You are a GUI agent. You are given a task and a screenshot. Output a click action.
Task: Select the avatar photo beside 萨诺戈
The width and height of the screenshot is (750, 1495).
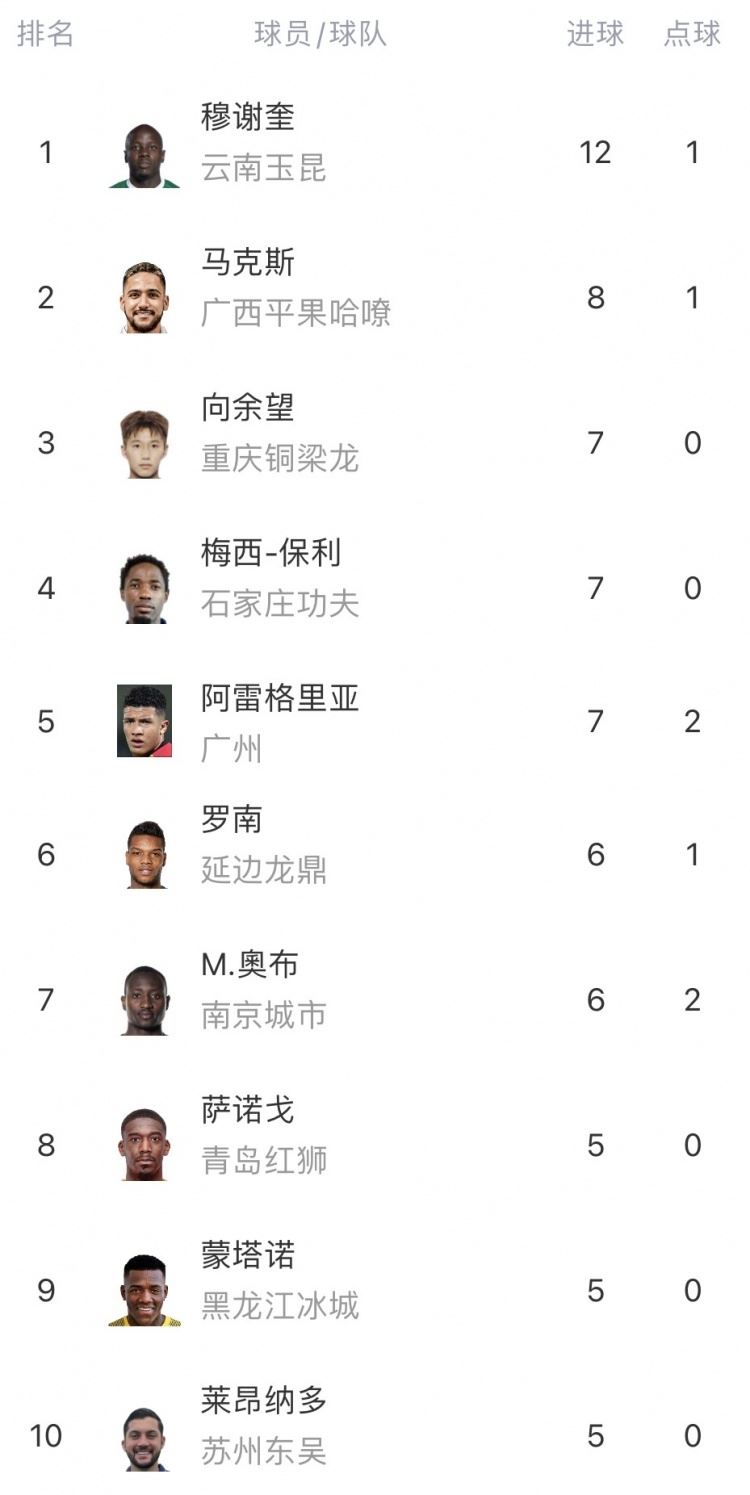(144, 1145)
